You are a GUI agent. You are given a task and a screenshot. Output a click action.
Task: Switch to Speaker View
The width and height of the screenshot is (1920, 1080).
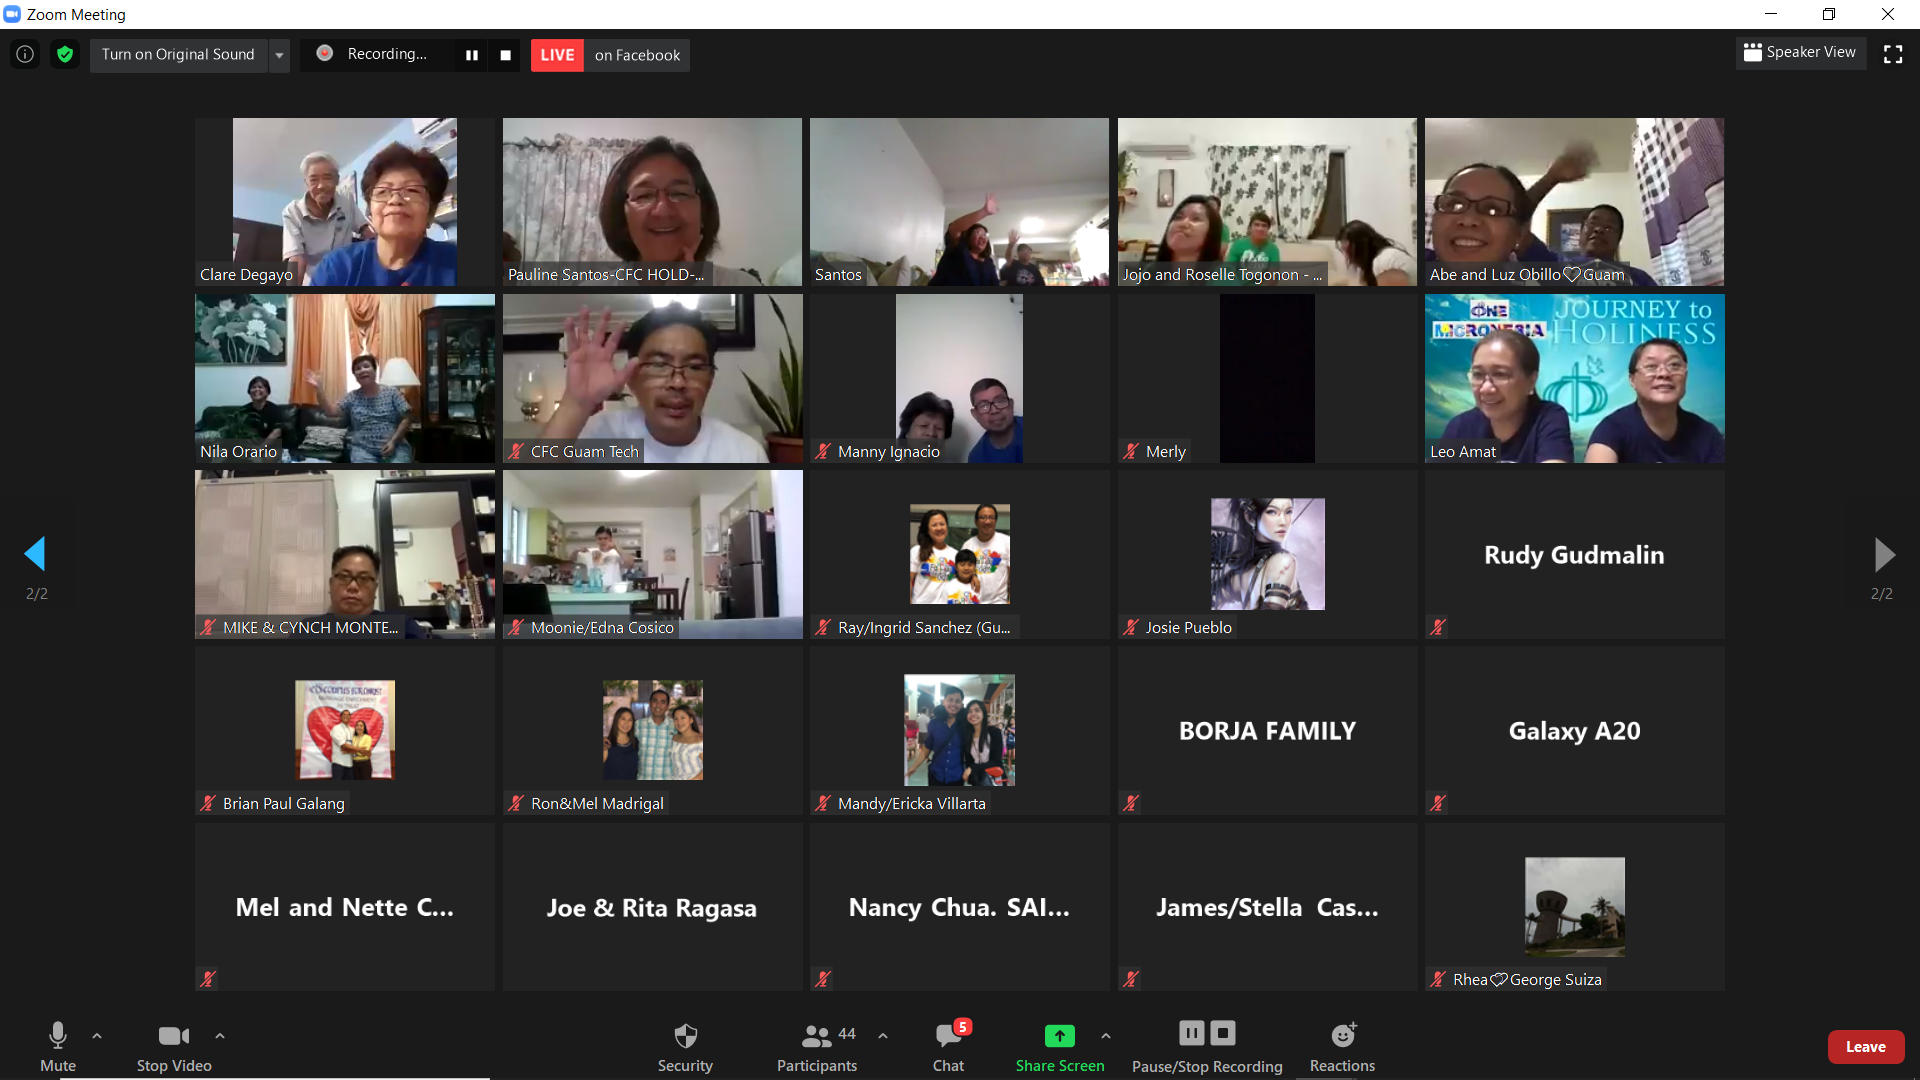[1800, 52]
